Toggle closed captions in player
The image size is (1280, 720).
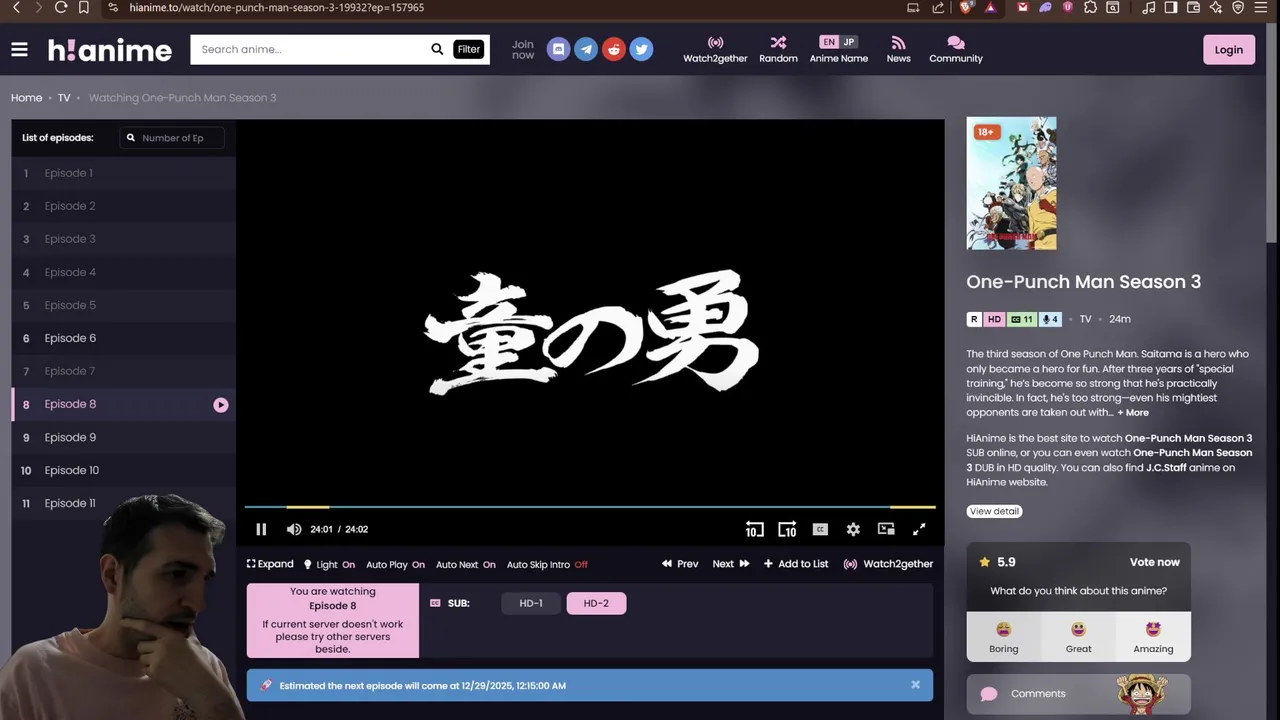click(x=820, y=529)
